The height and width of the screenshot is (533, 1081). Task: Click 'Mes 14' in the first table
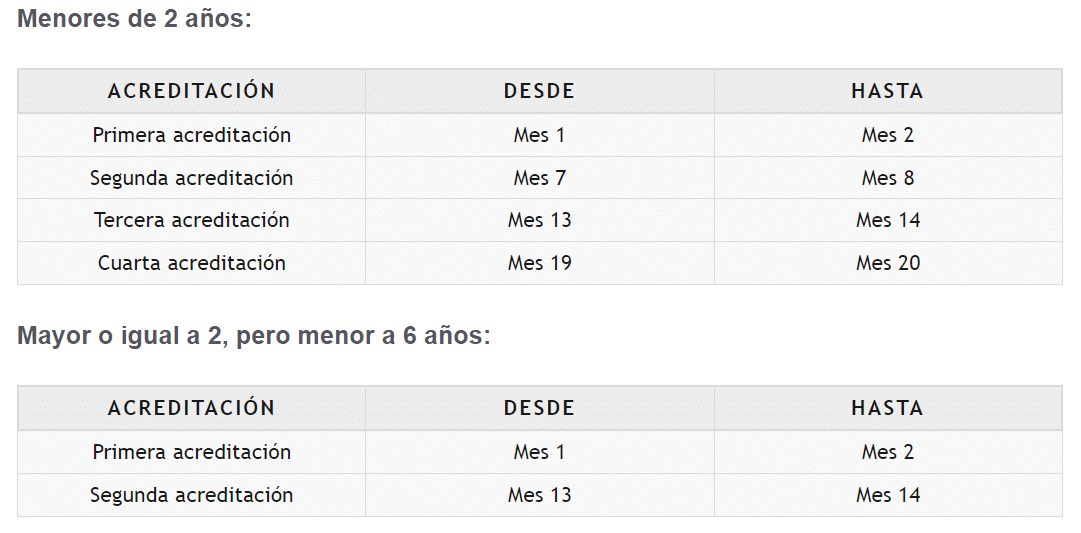click(887, 220)
